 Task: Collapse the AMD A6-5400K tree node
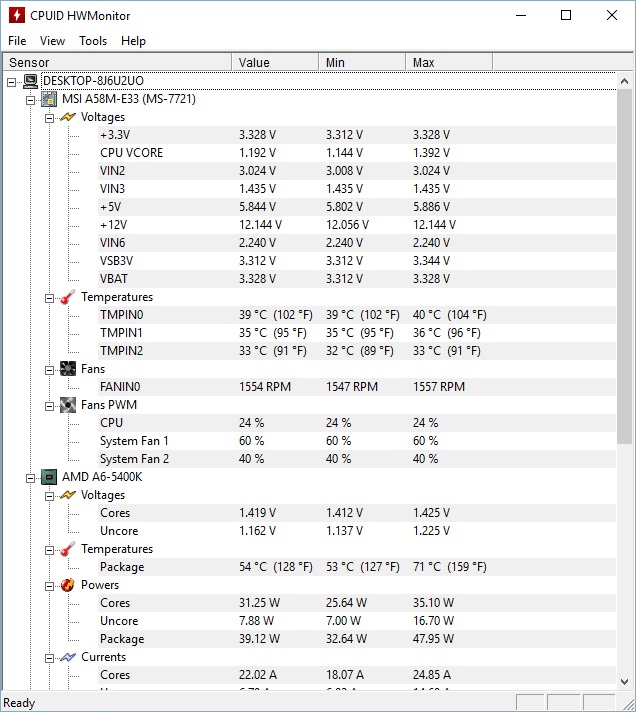30,477
